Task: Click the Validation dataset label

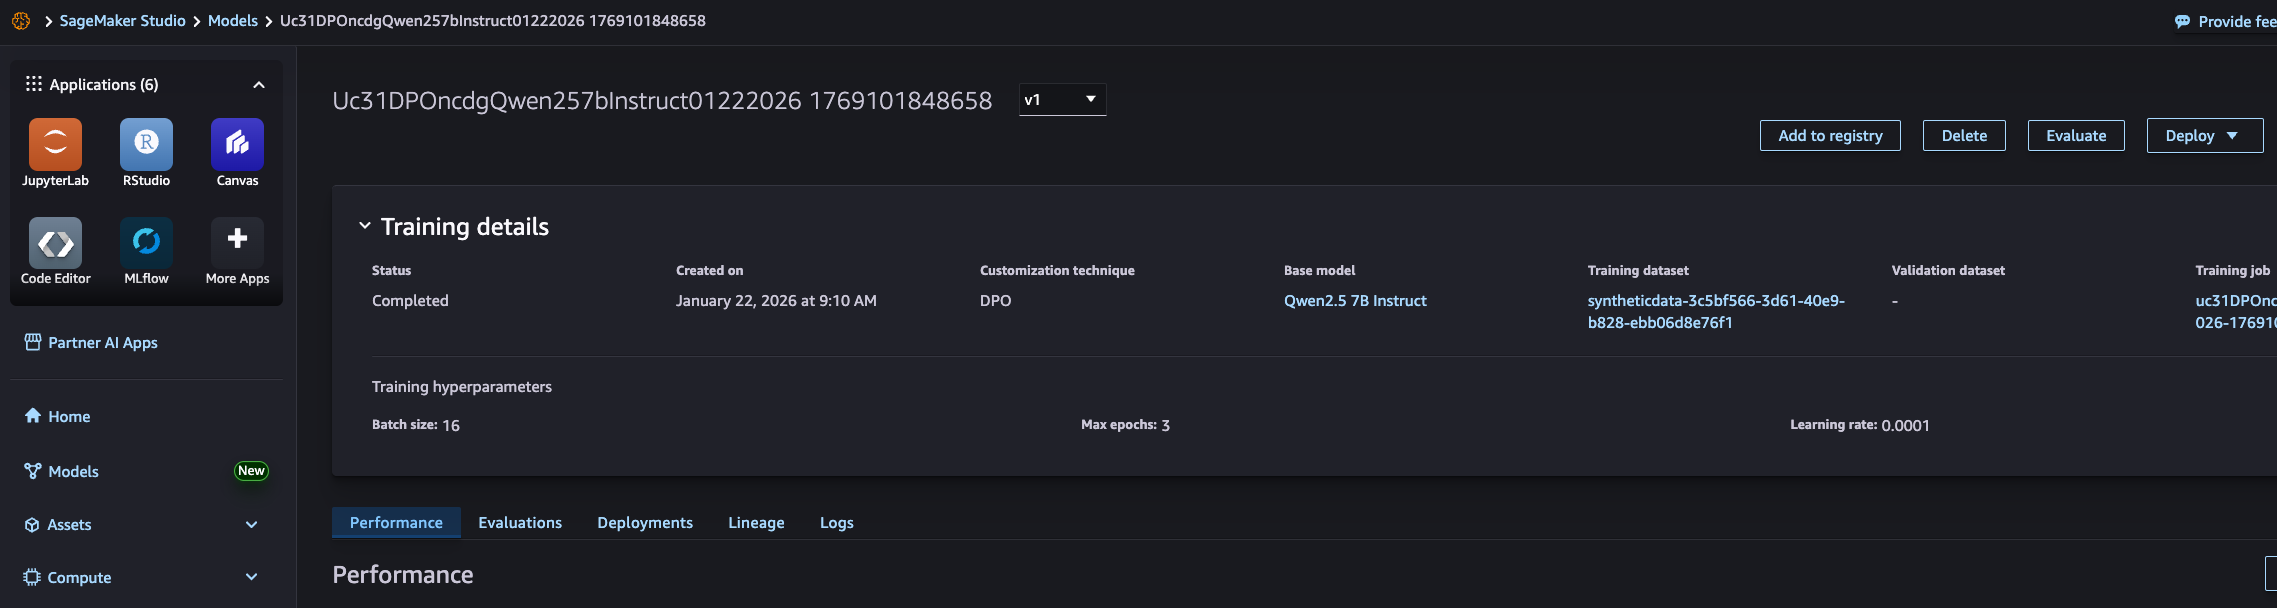Action: [1948, 271]
